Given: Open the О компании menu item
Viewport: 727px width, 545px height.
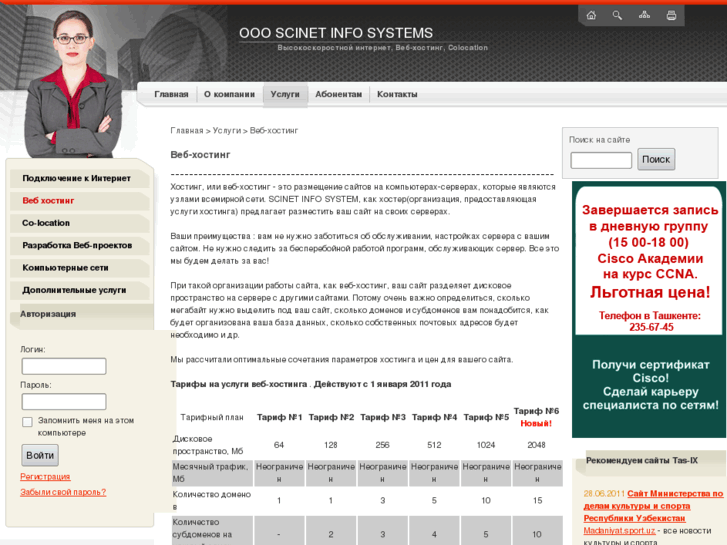Looking at the screenshot, I should 229,94.
